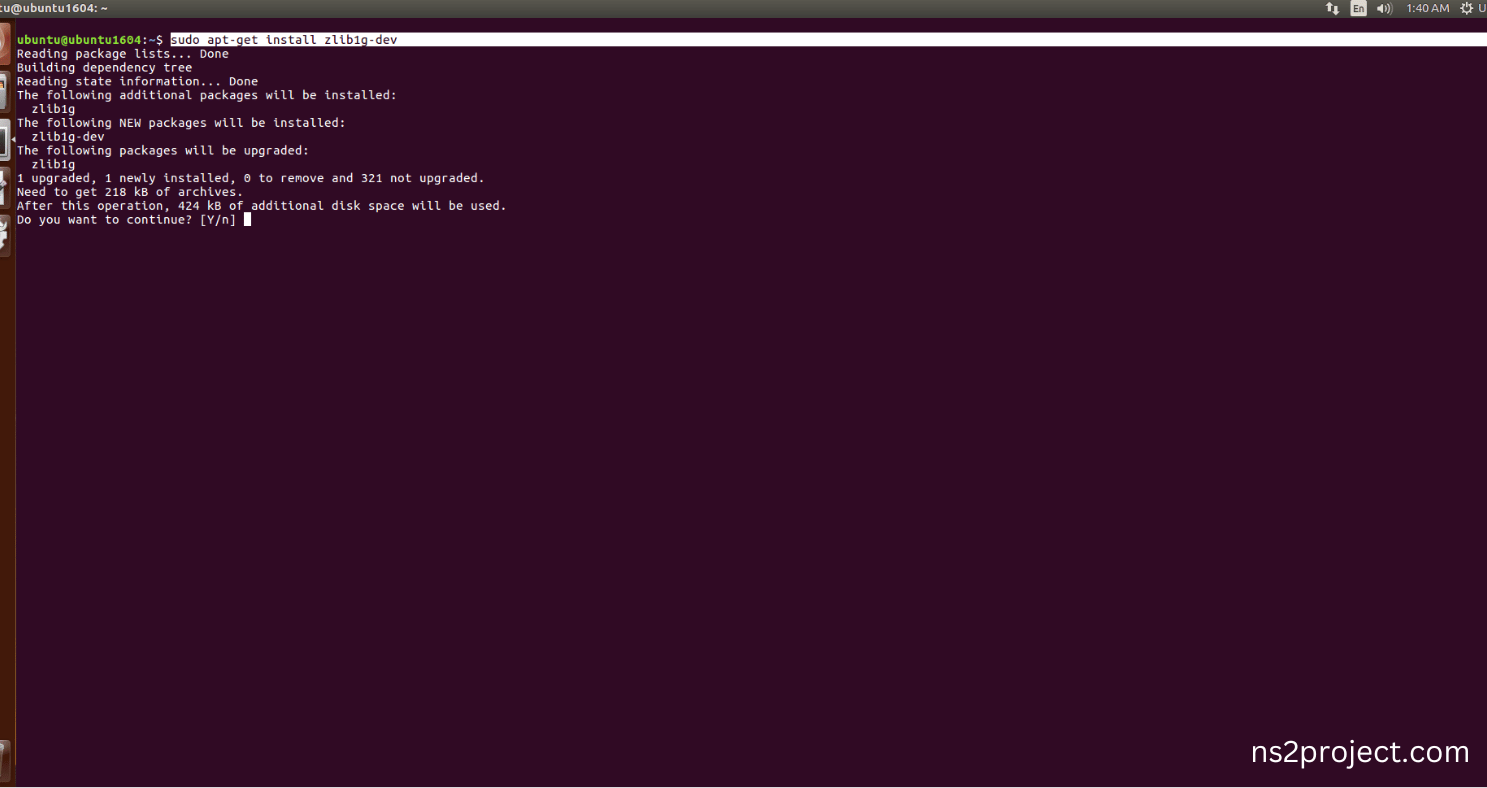The image size is (1487, 788).
Task: Click the 'Building dependency tree' line
Action: 104,68
